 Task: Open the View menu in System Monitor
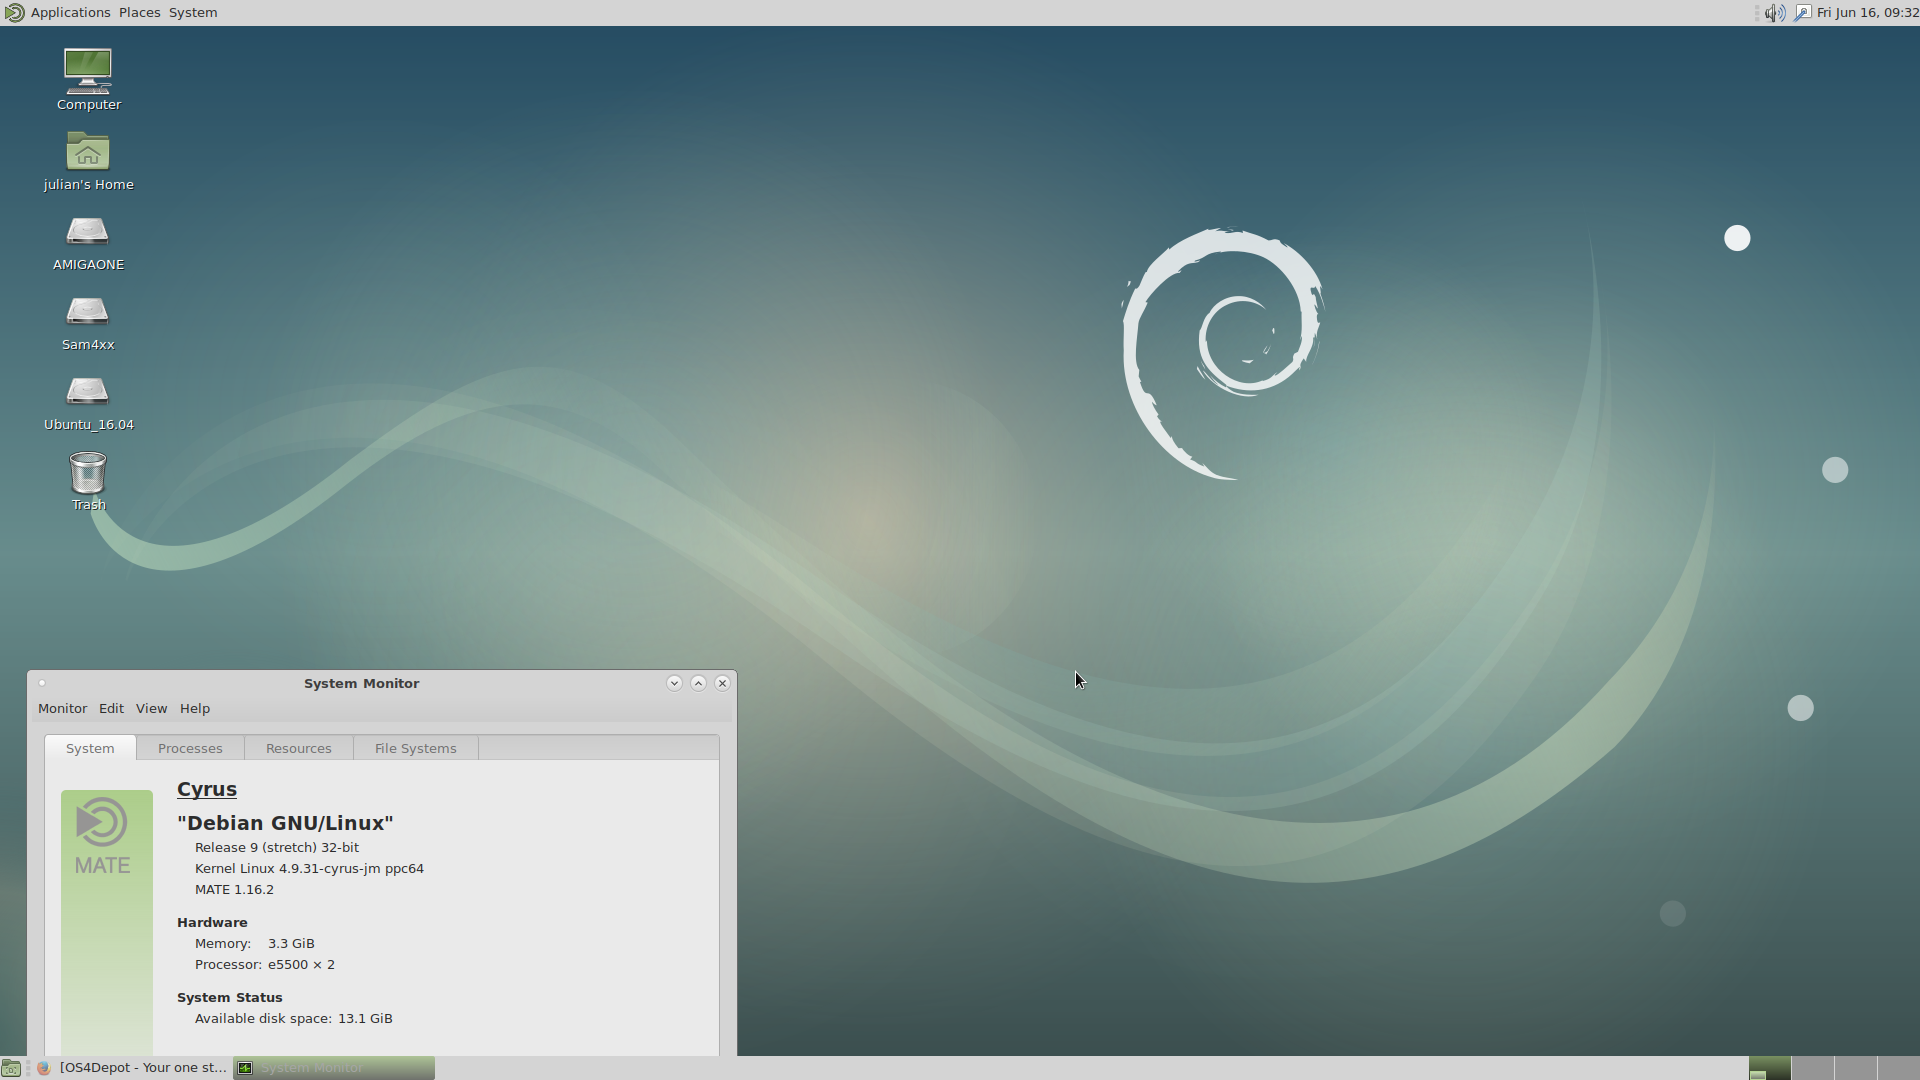point(151,708)
